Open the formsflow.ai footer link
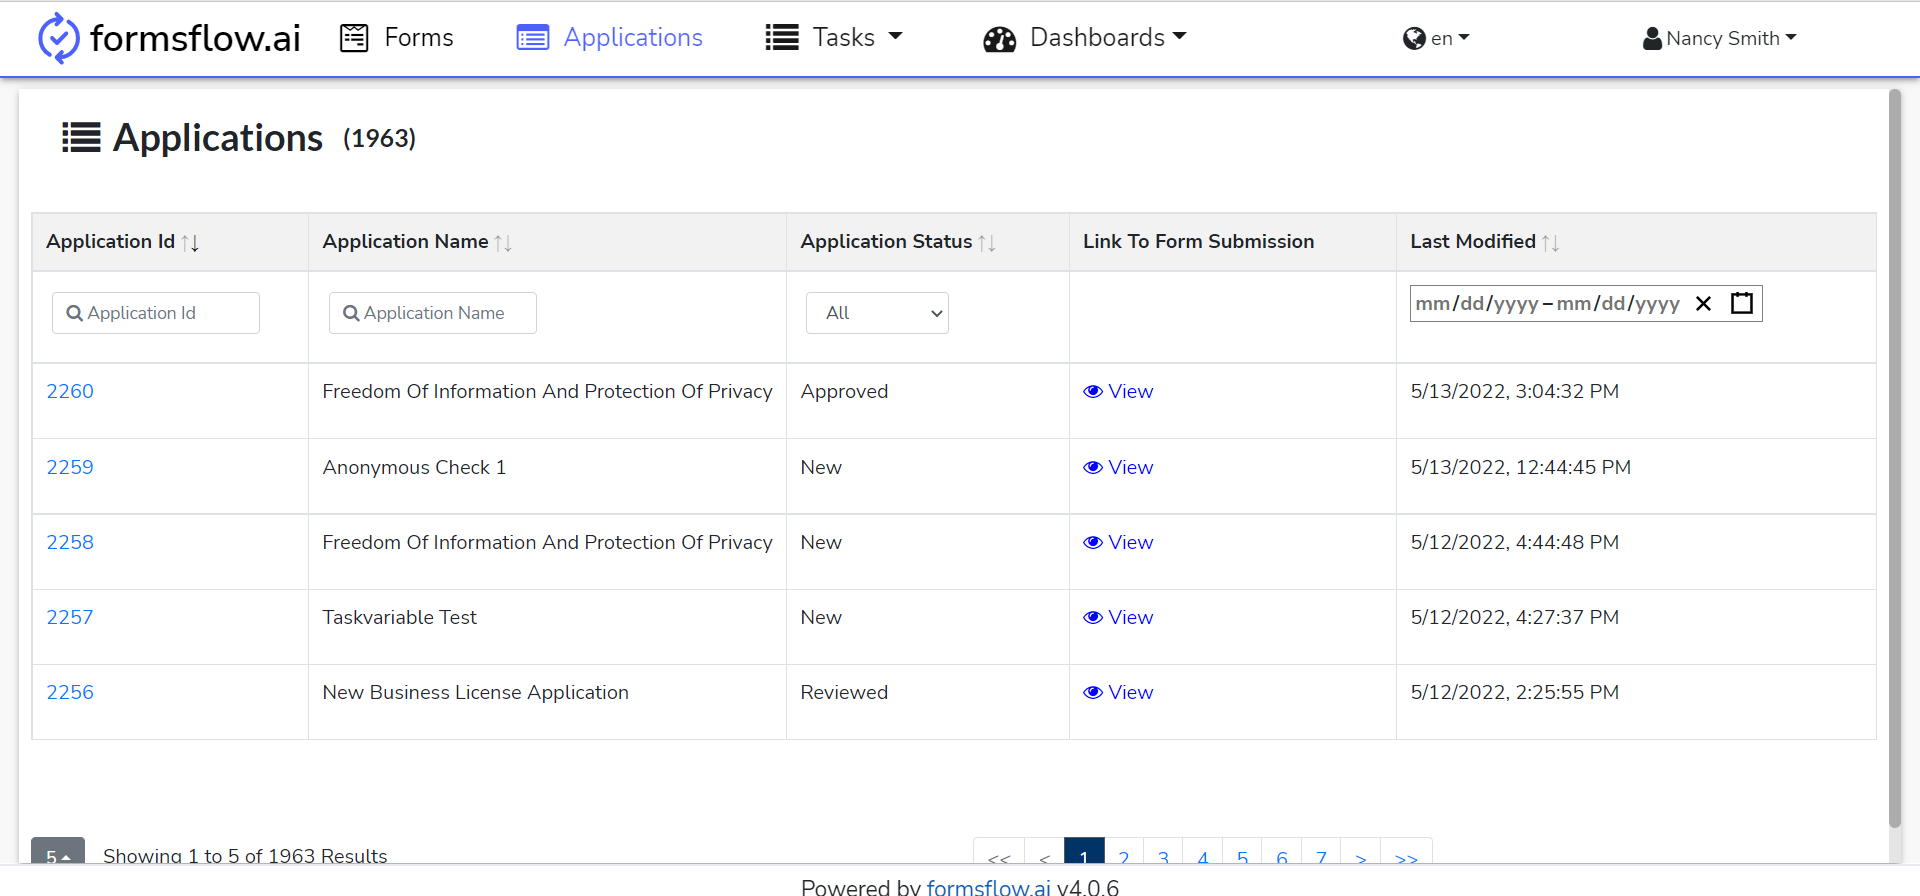Viewport: 1920px width, 896px height. pos(988,887)
